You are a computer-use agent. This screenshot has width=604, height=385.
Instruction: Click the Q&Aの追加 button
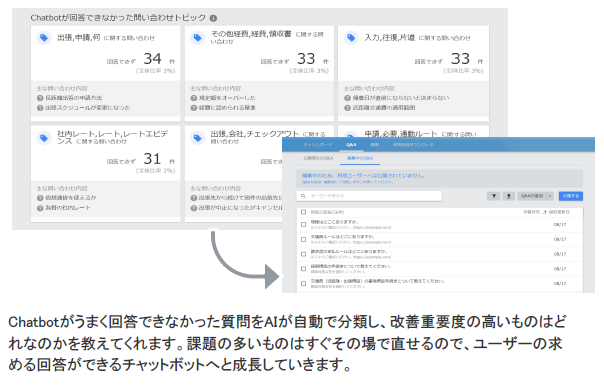(x=532, y=196)
